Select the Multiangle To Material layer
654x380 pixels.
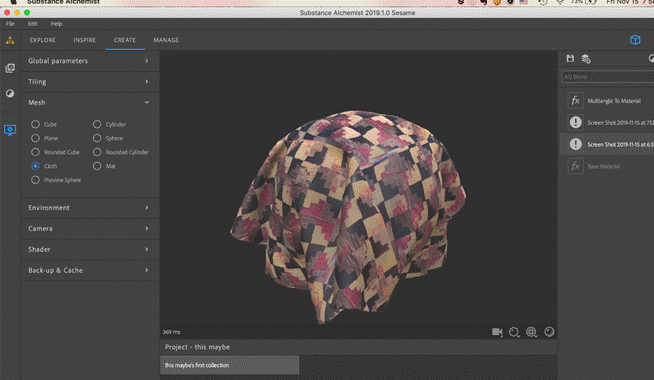(607, 101)
